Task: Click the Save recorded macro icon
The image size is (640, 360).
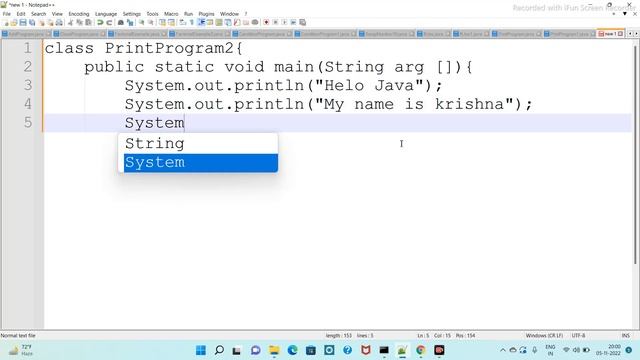Action: (x=302, y=22)
